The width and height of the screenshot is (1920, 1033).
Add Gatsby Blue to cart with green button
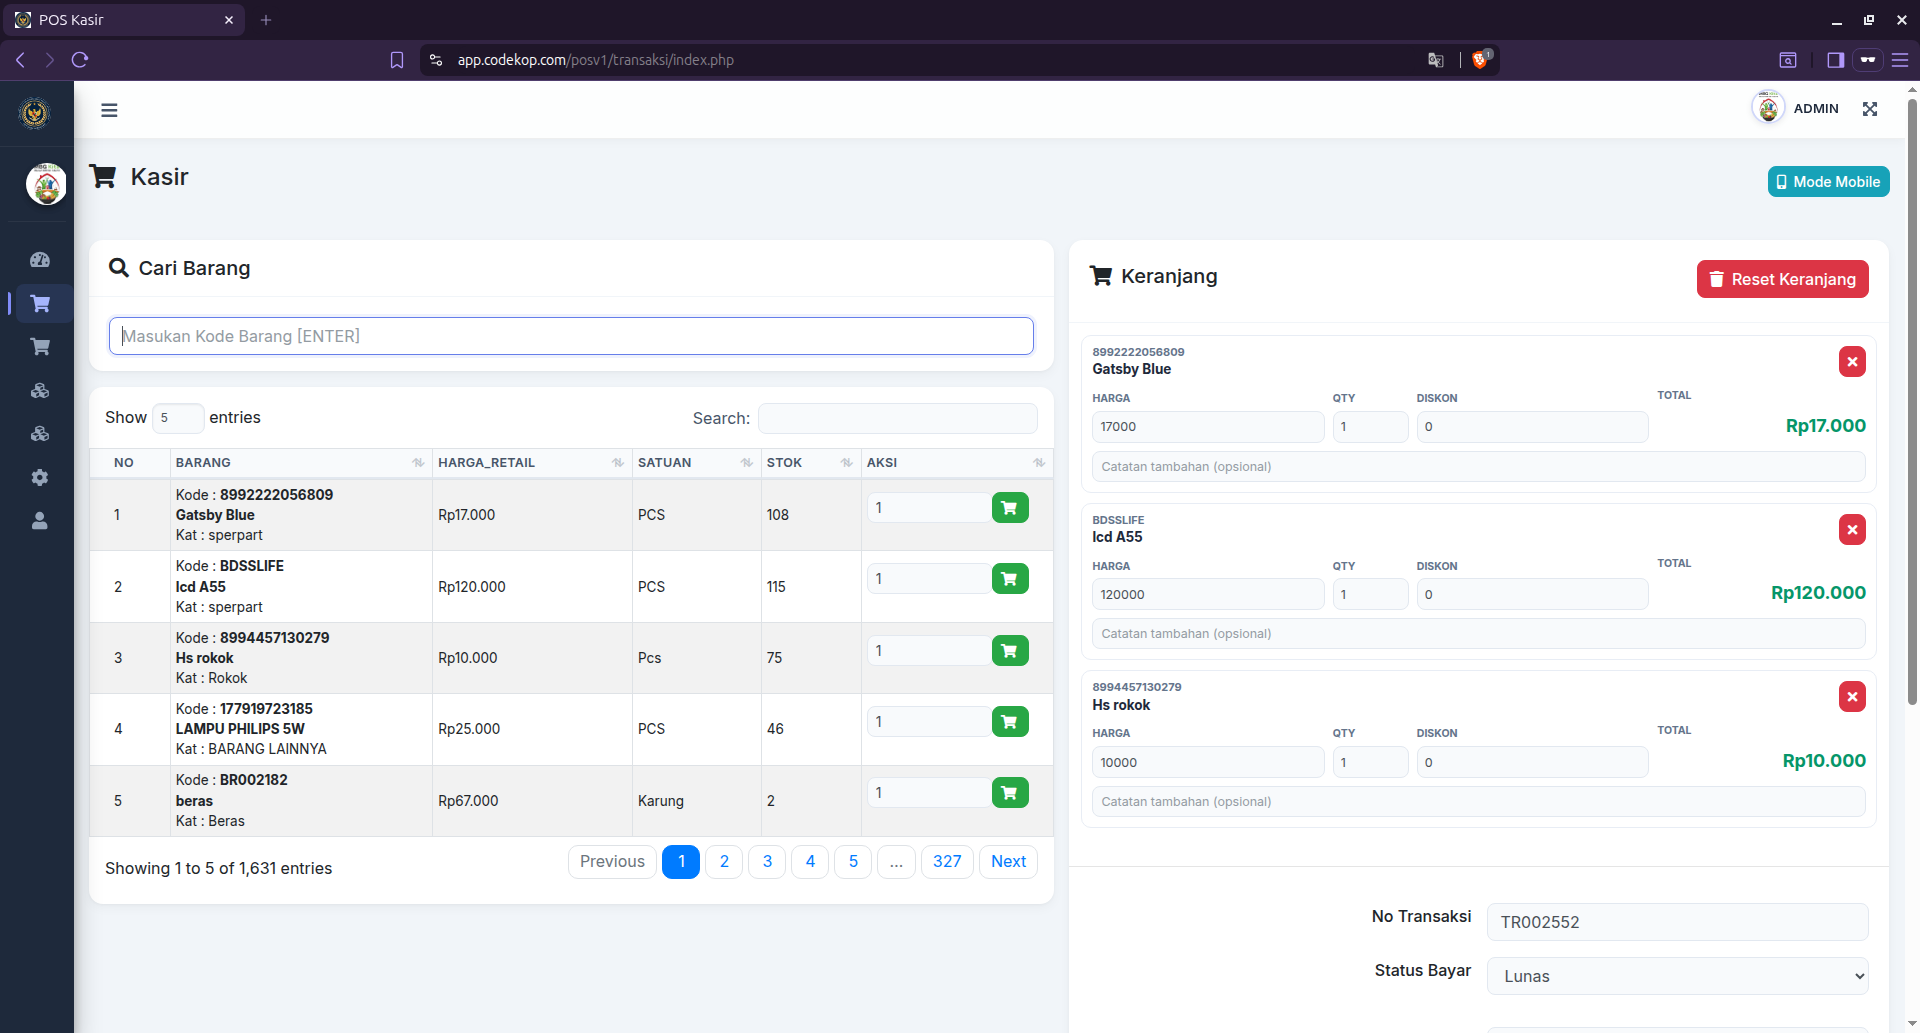pos(1010,508)
